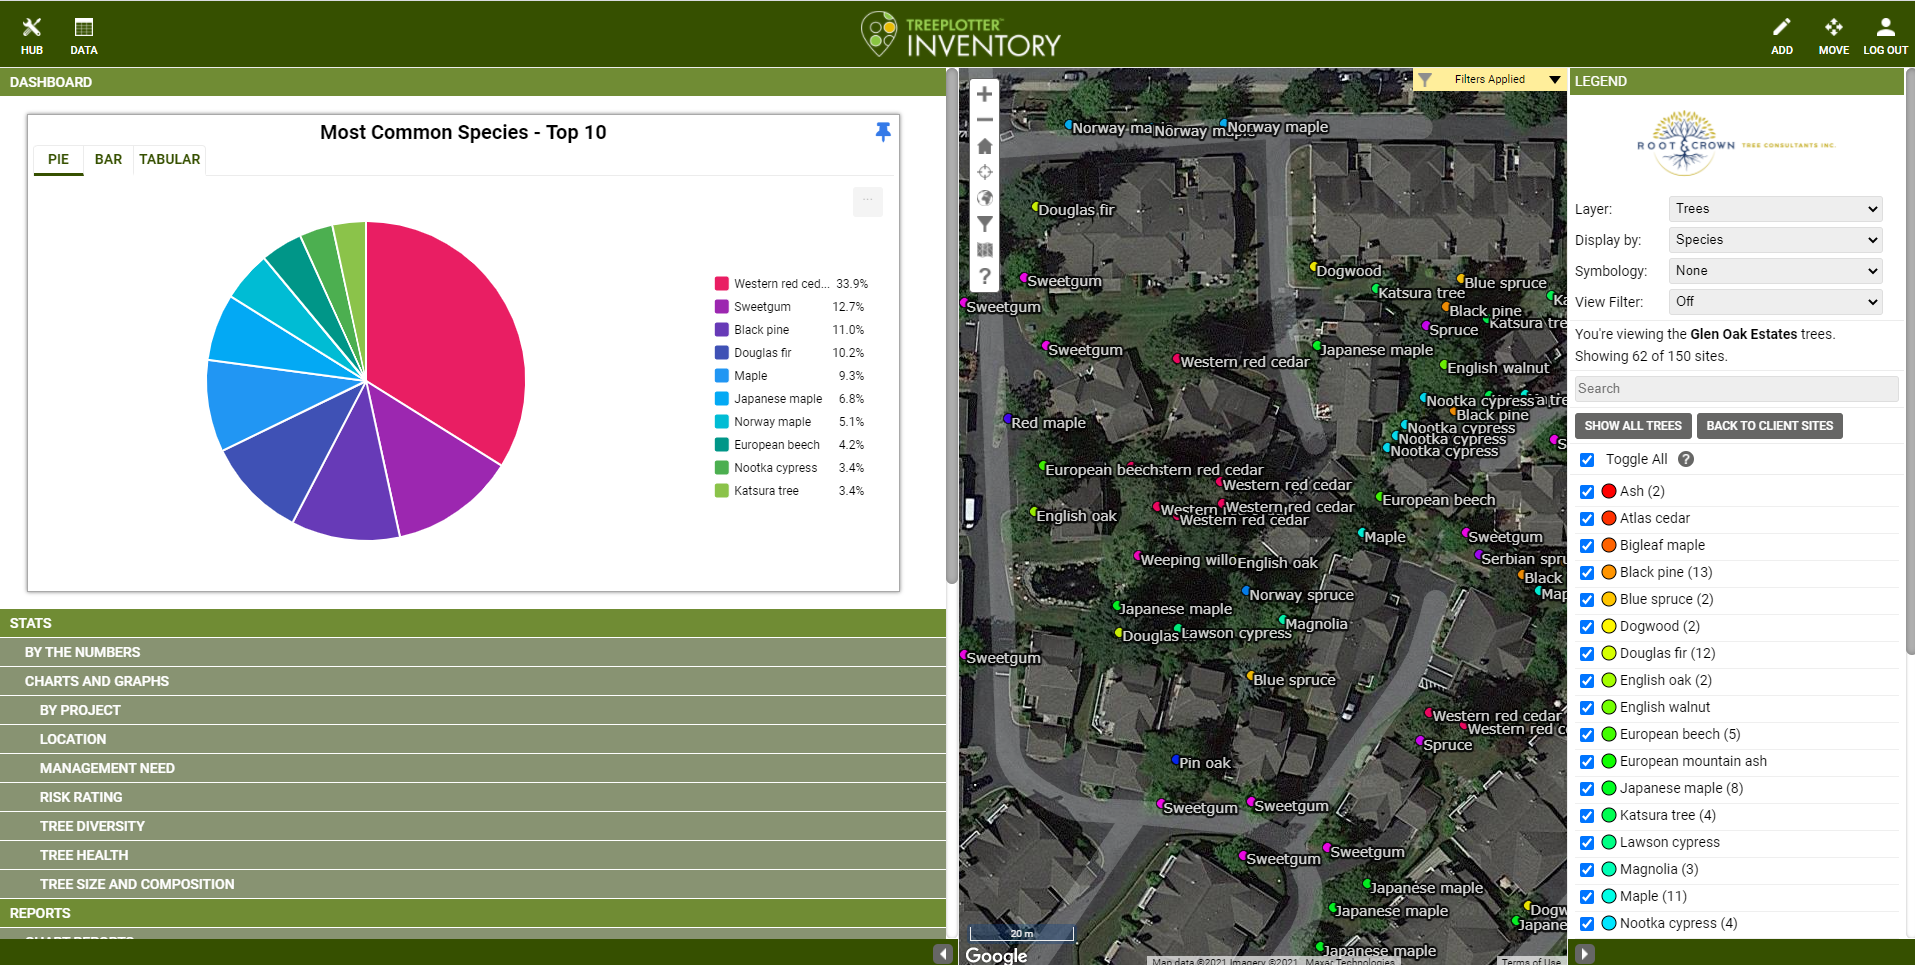
Task: Click BACK TO CLIENT SITES button
Action: tap(1769, 426)
